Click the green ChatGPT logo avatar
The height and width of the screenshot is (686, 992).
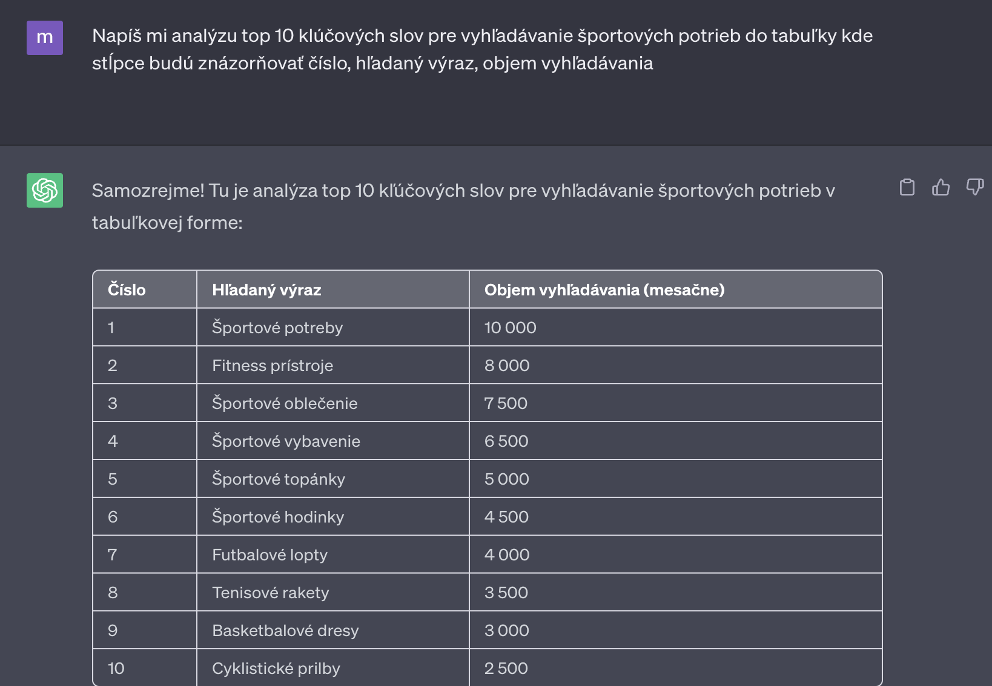coord(45,190)
